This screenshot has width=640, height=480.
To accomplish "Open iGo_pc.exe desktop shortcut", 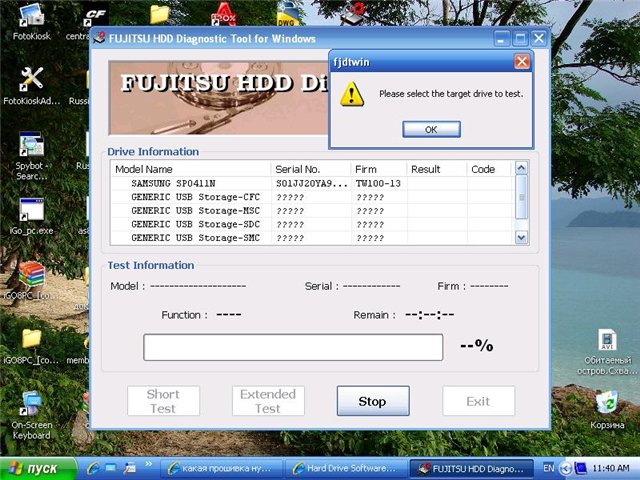I will [31, 212].
